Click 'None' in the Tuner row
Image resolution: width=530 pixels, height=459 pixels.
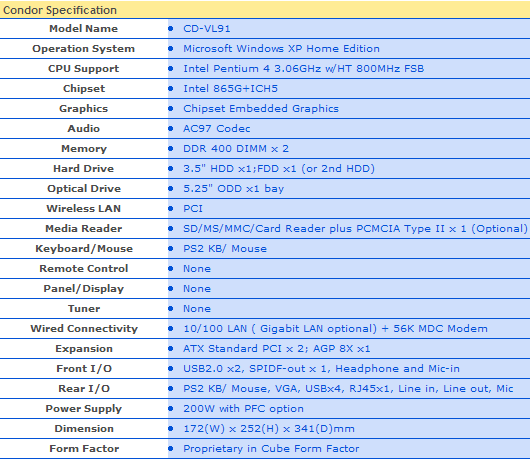click(197, 309)
